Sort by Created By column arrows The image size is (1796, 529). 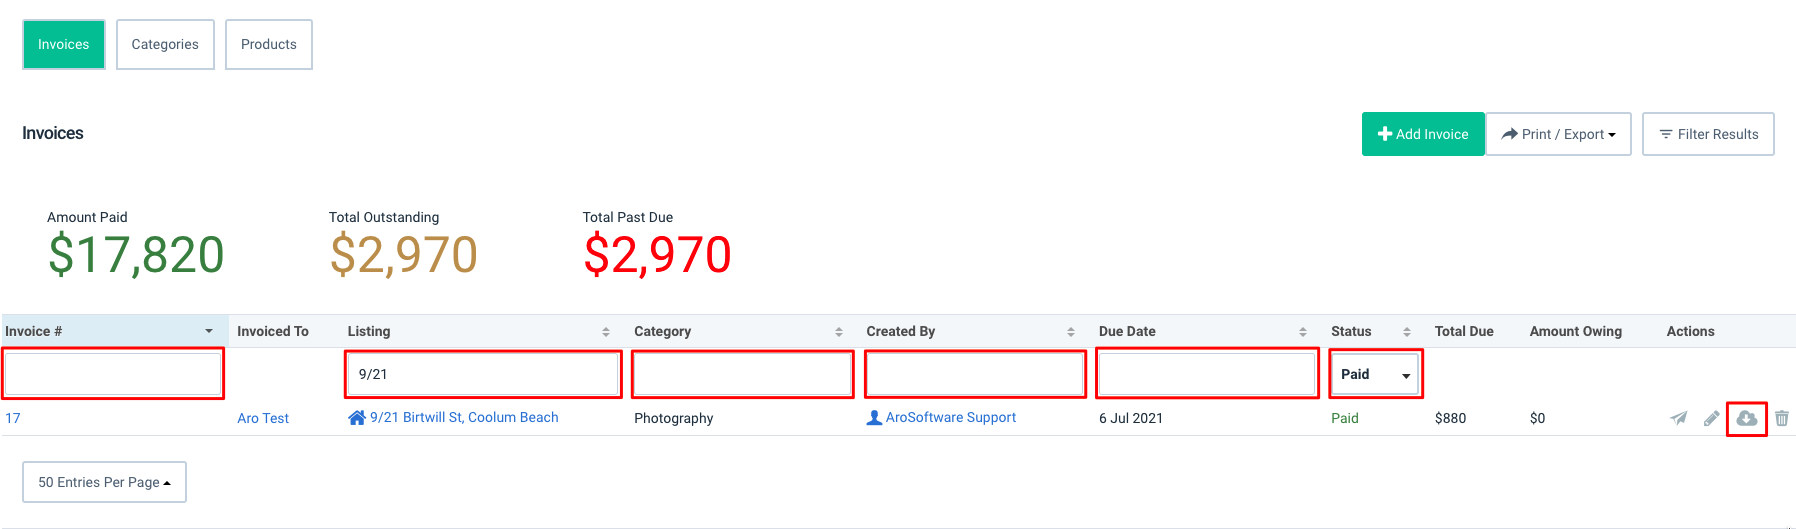pyautogui.click(x=1071, y=332)
